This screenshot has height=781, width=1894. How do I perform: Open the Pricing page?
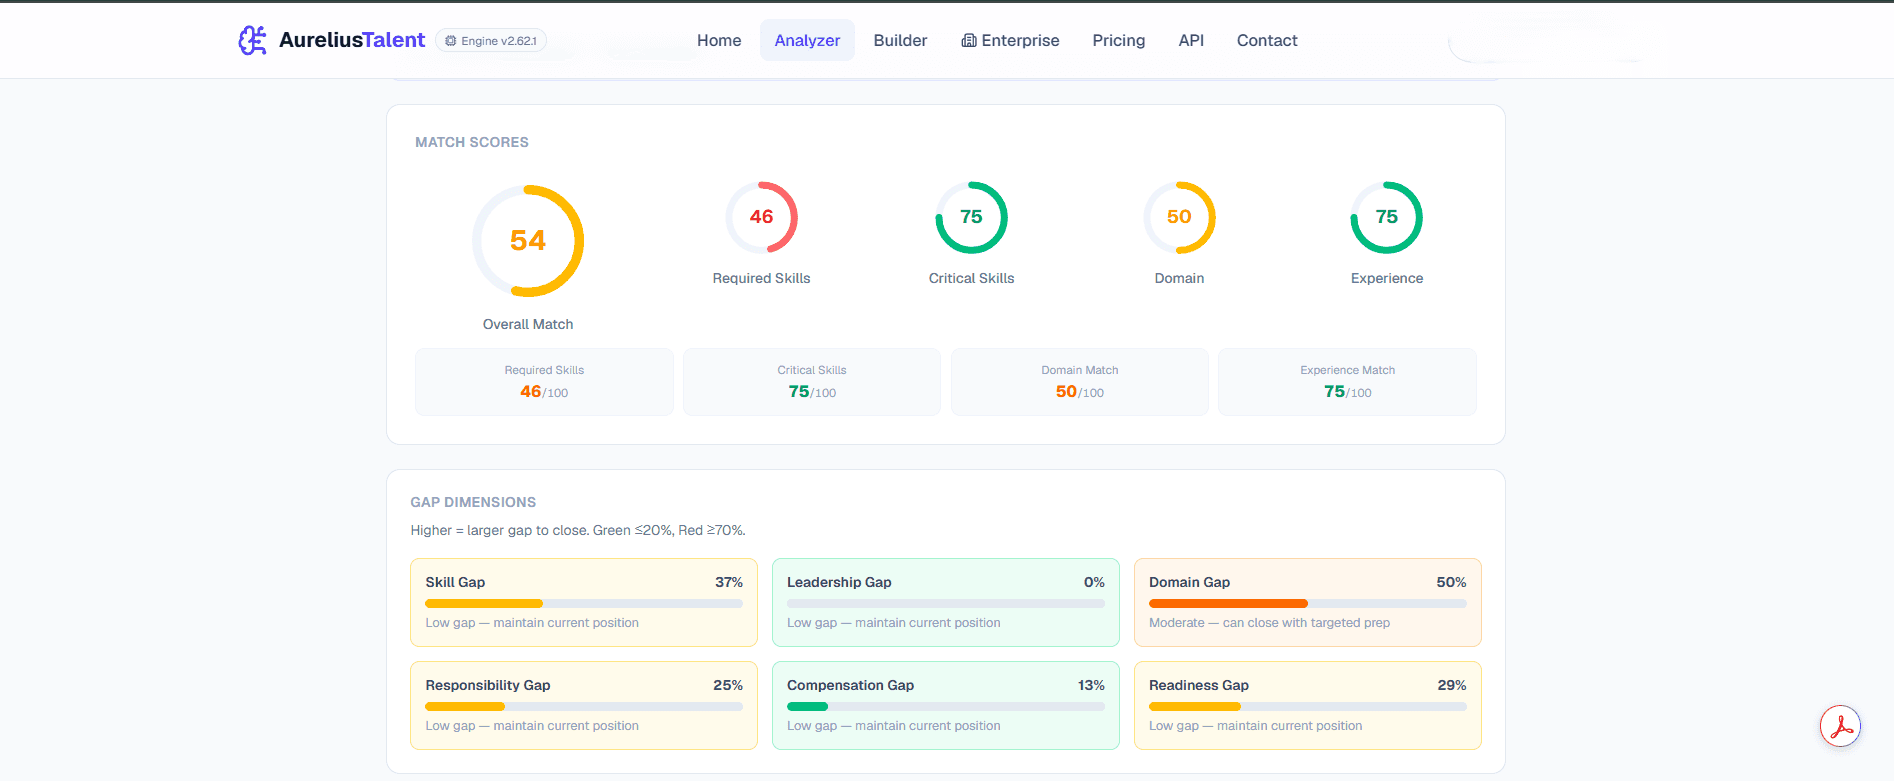tap(1118, 40)
